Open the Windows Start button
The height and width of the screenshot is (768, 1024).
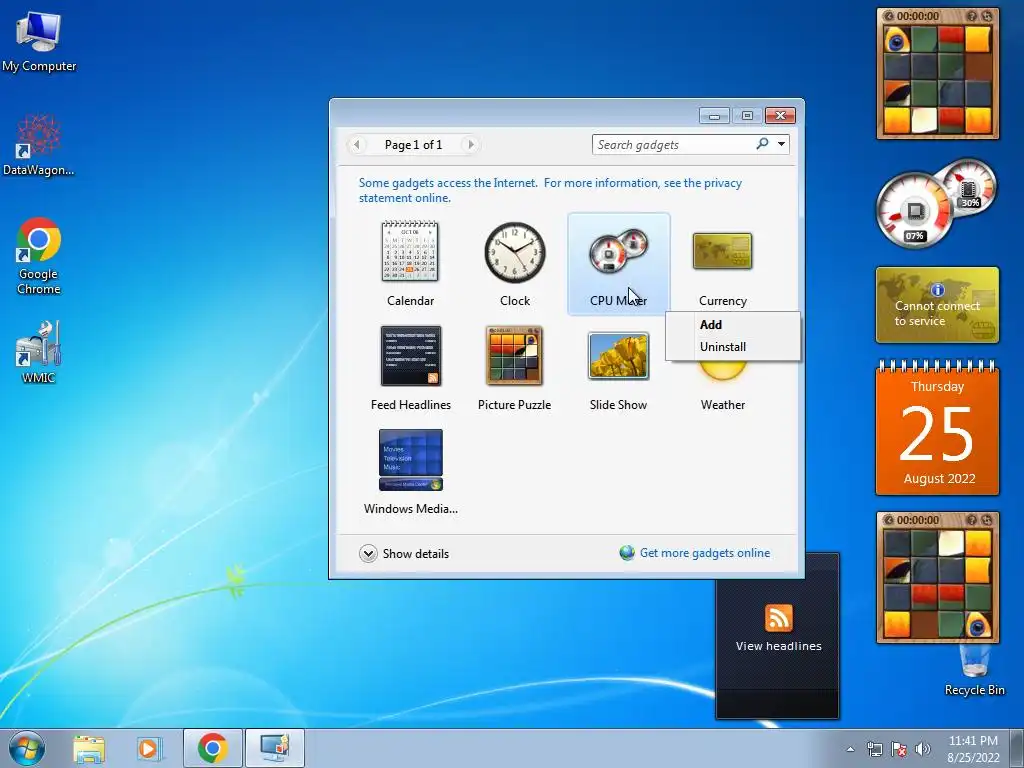[x=27, y=748]
